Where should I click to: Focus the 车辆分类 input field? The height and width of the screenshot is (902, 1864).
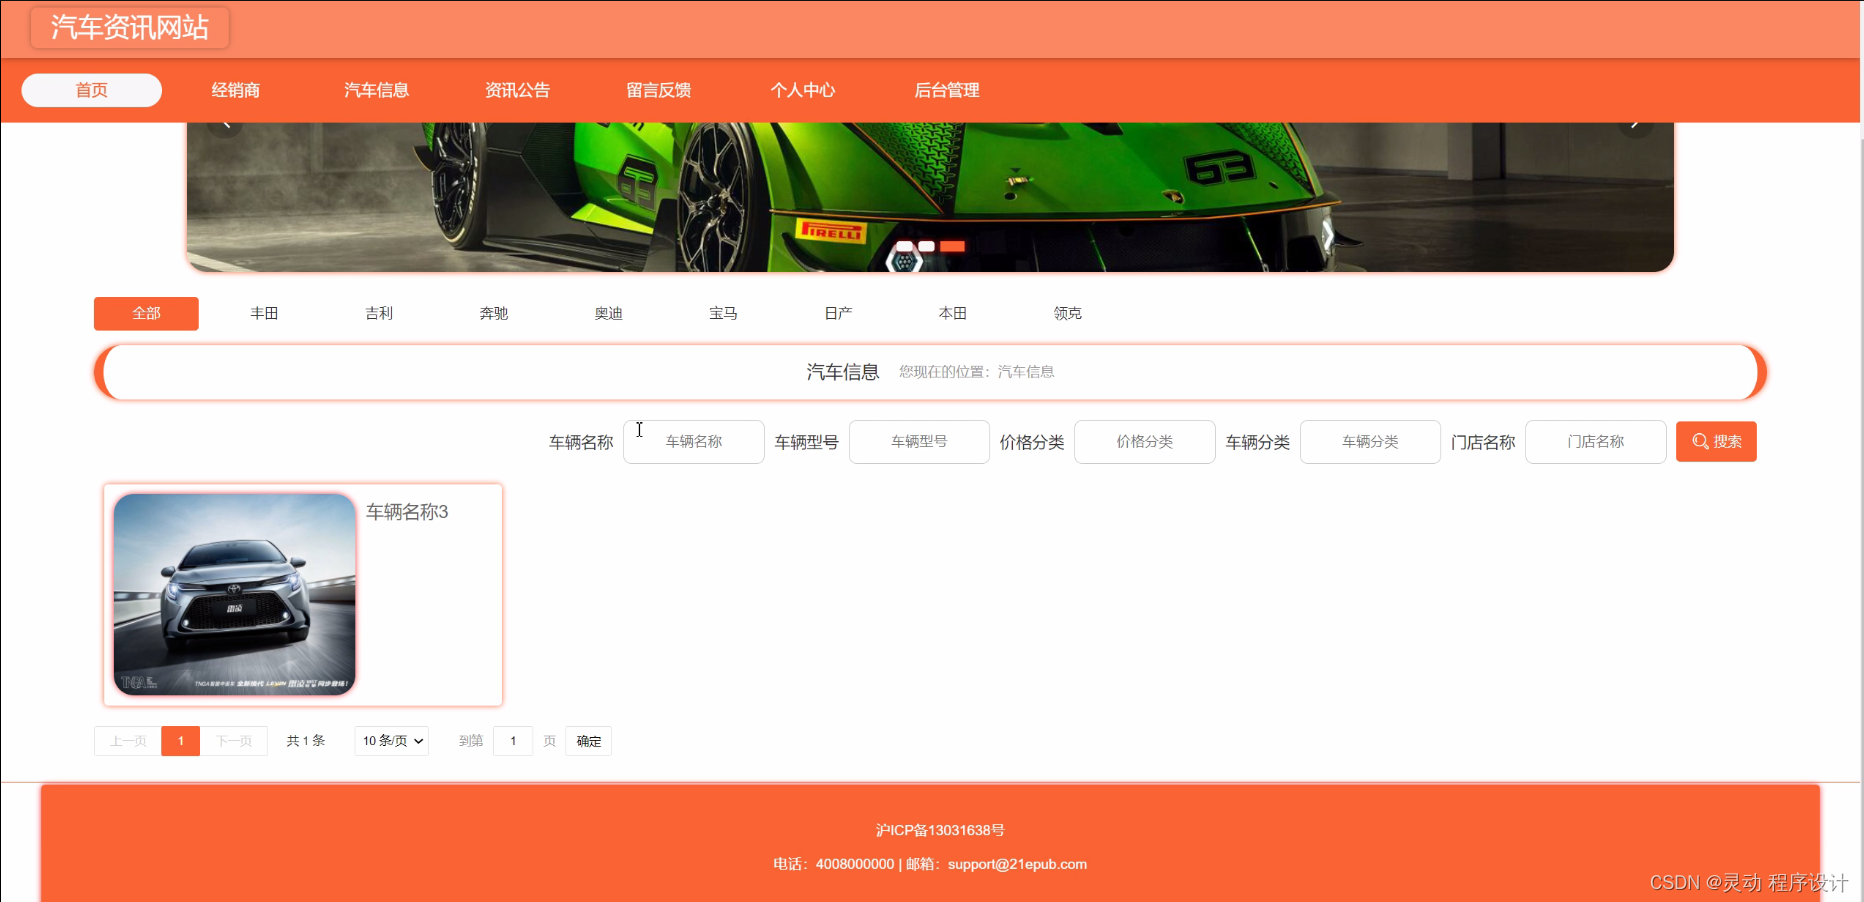click(x=1370, y=442)
